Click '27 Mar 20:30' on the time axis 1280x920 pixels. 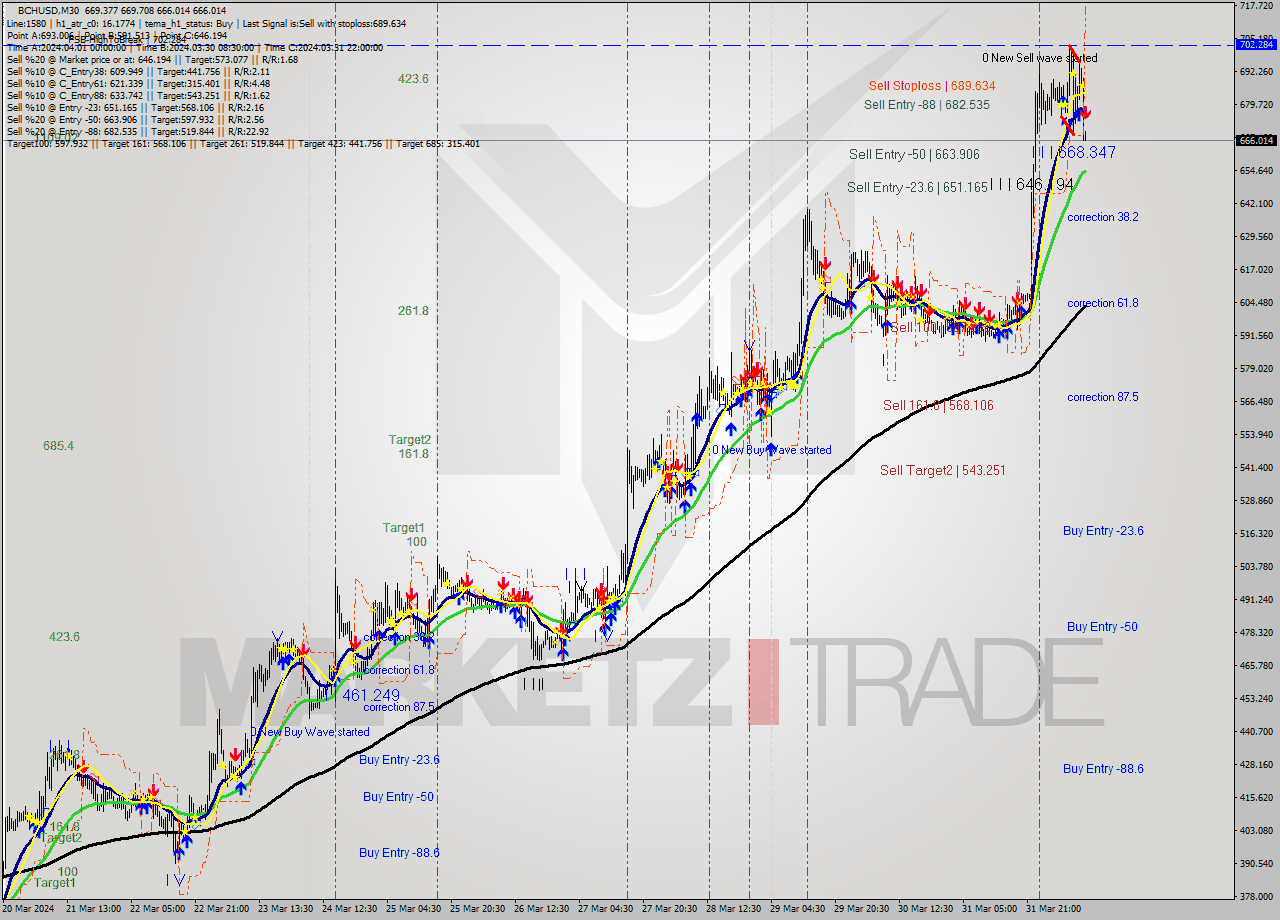667,909
